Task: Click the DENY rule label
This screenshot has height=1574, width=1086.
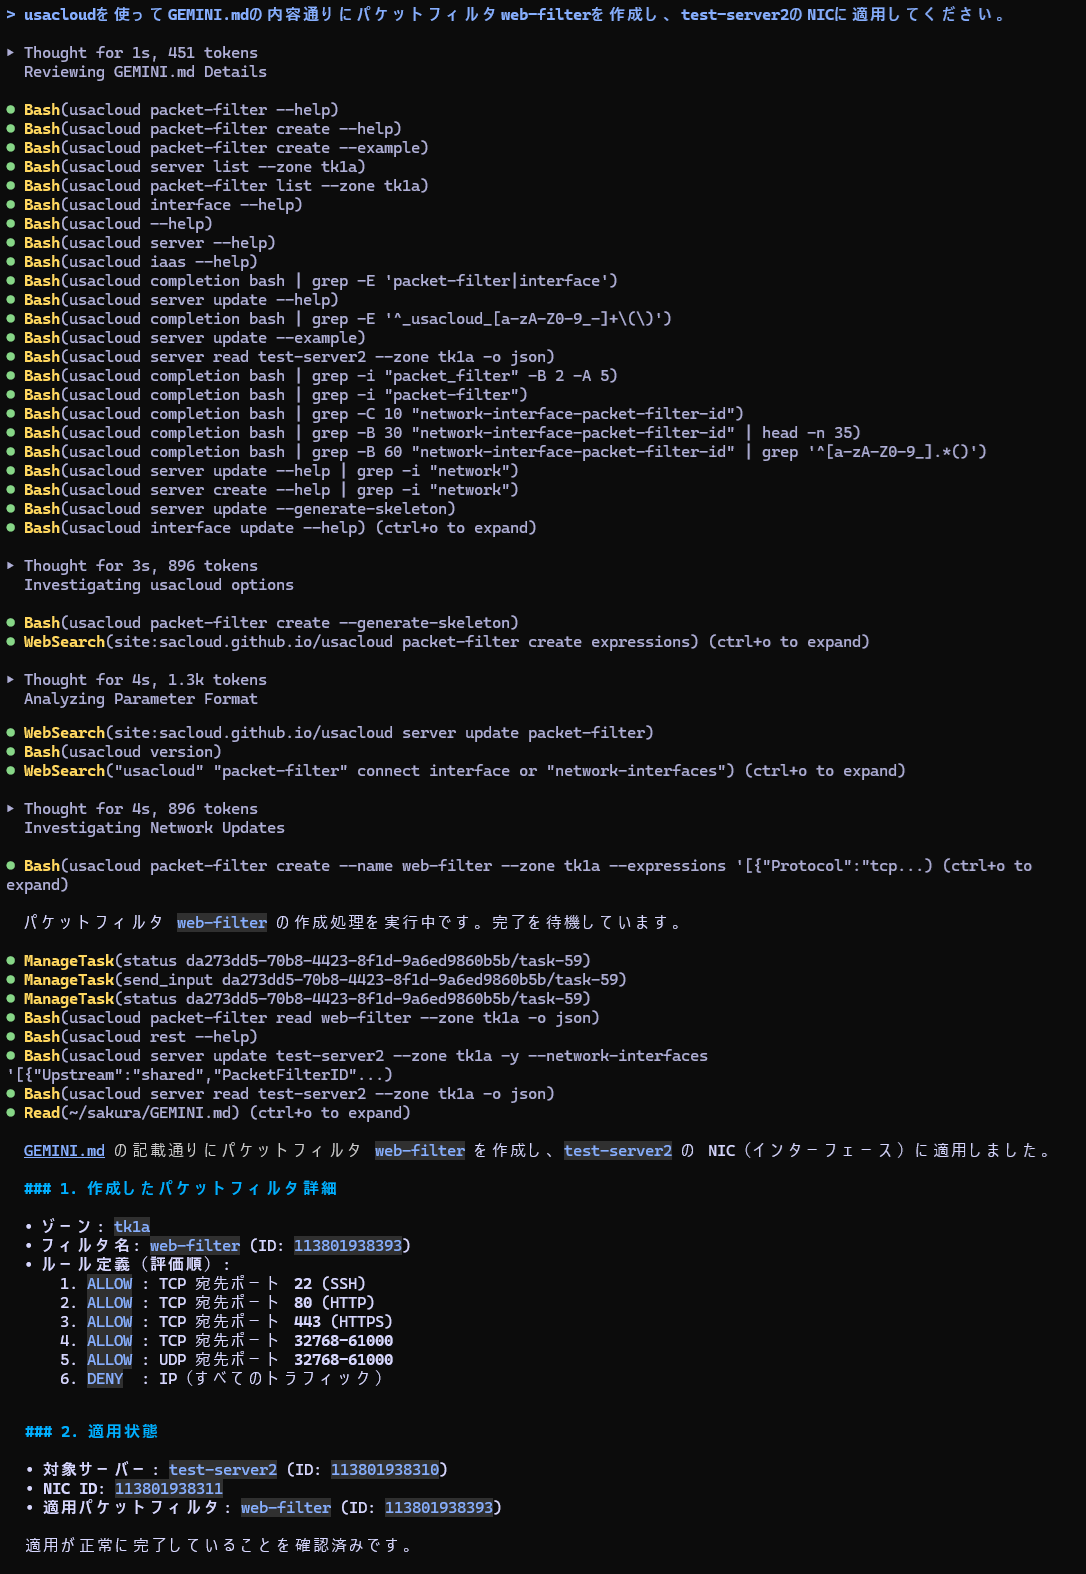Action: (105, 1378)
